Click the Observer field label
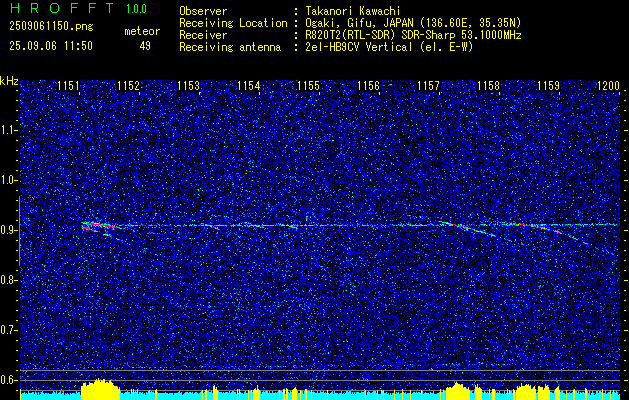The image size is (629, 400). point(203,11)
